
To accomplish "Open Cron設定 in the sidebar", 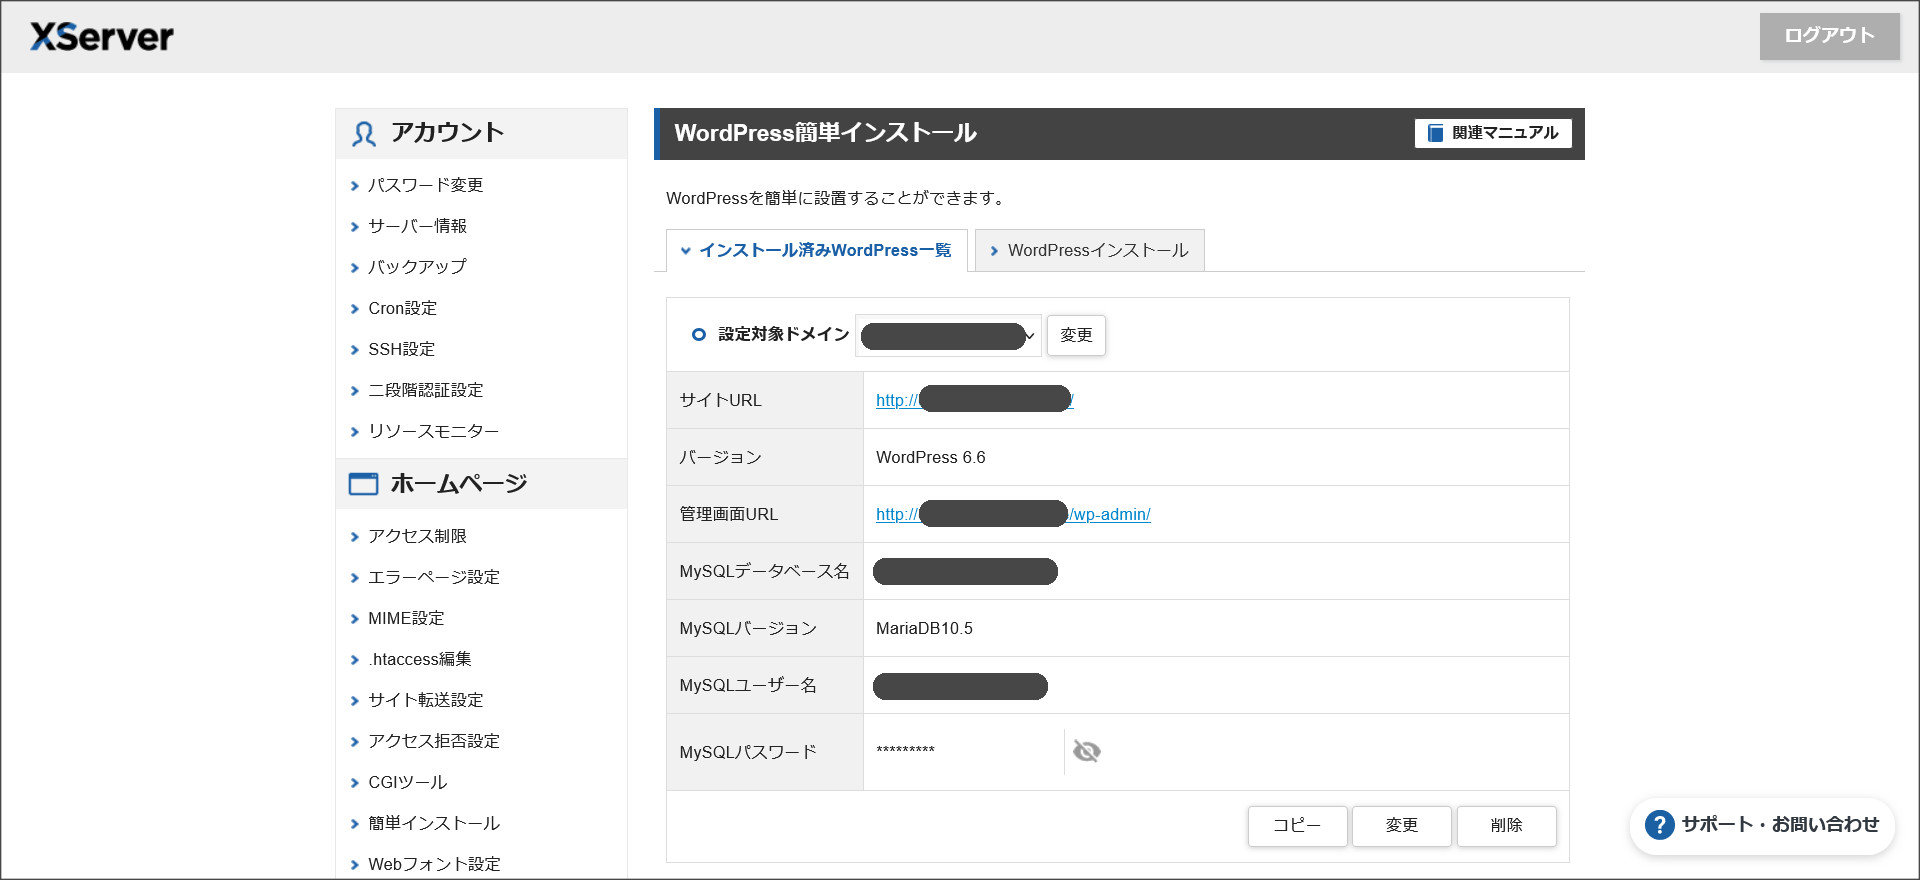I will click(402, 308).
